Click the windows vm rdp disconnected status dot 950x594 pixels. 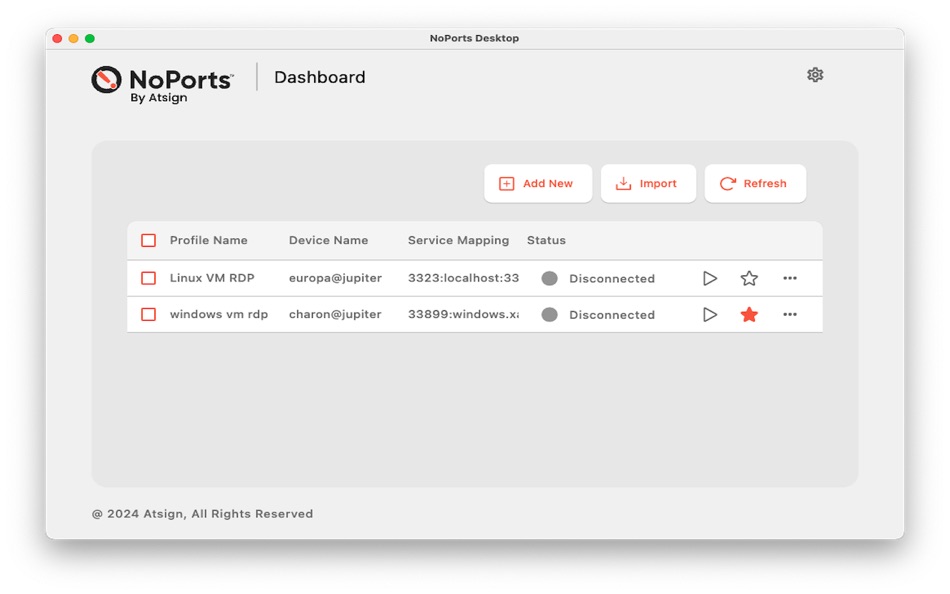(550, 315)
